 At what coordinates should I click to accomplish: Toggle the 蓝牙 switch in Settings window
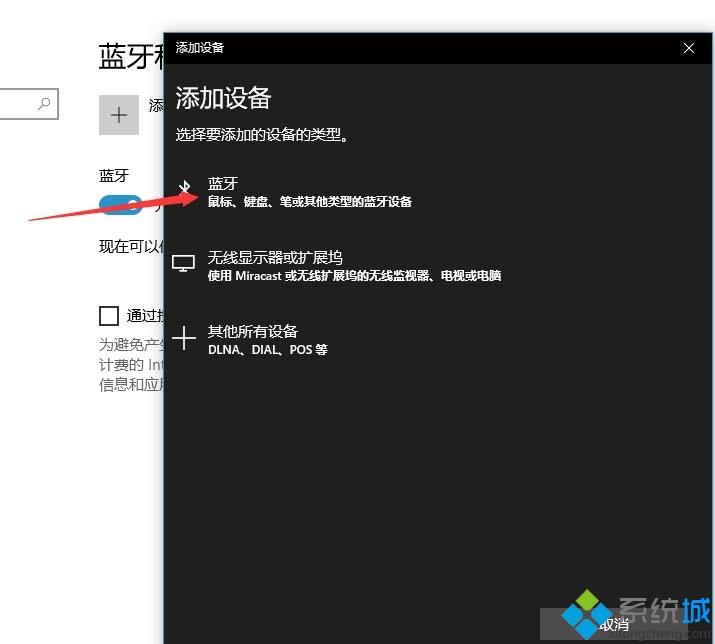(120, 204)
